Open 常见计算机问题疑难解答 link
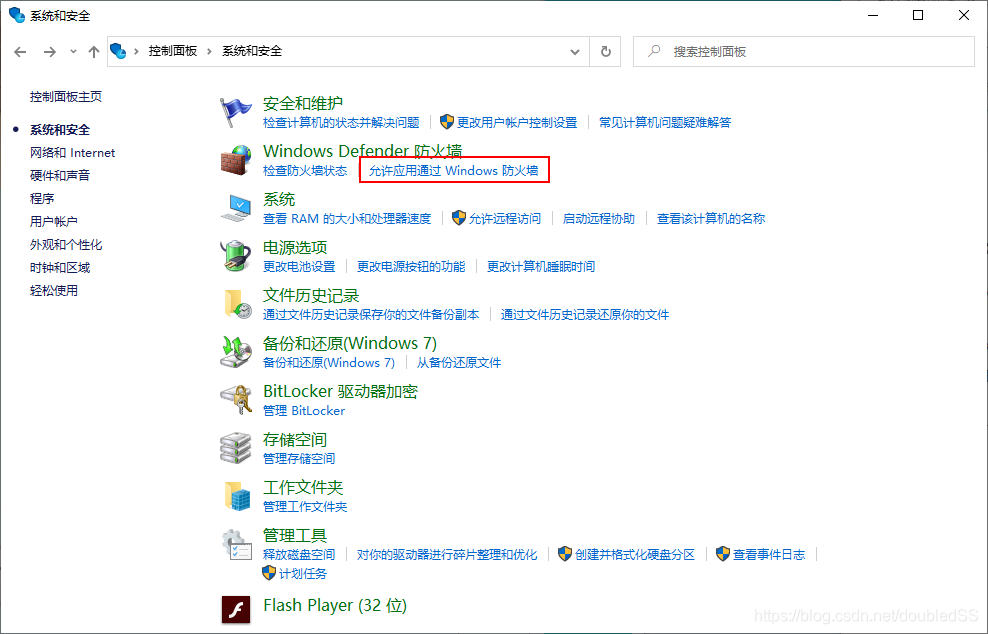Viewport: 988px width, 634px height. pyautogui.click(x=665, y=122)
